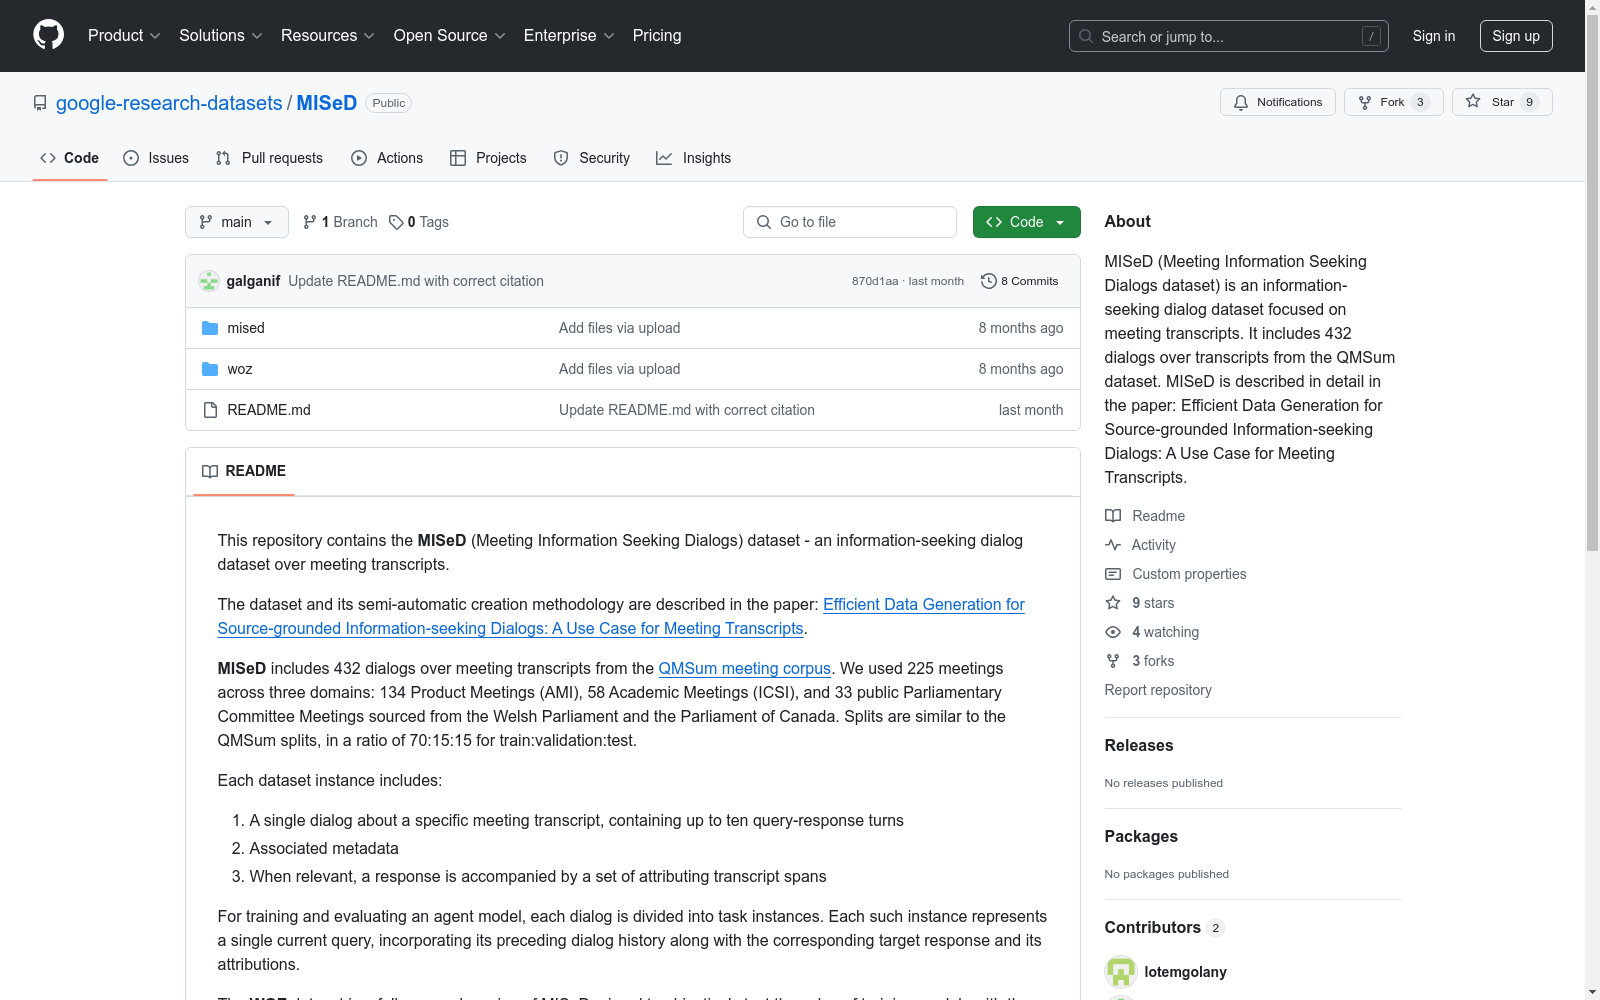Viewport: 1600px width, 1000px height.
Task: Open the mised folder icon
Action: (210, 328)
